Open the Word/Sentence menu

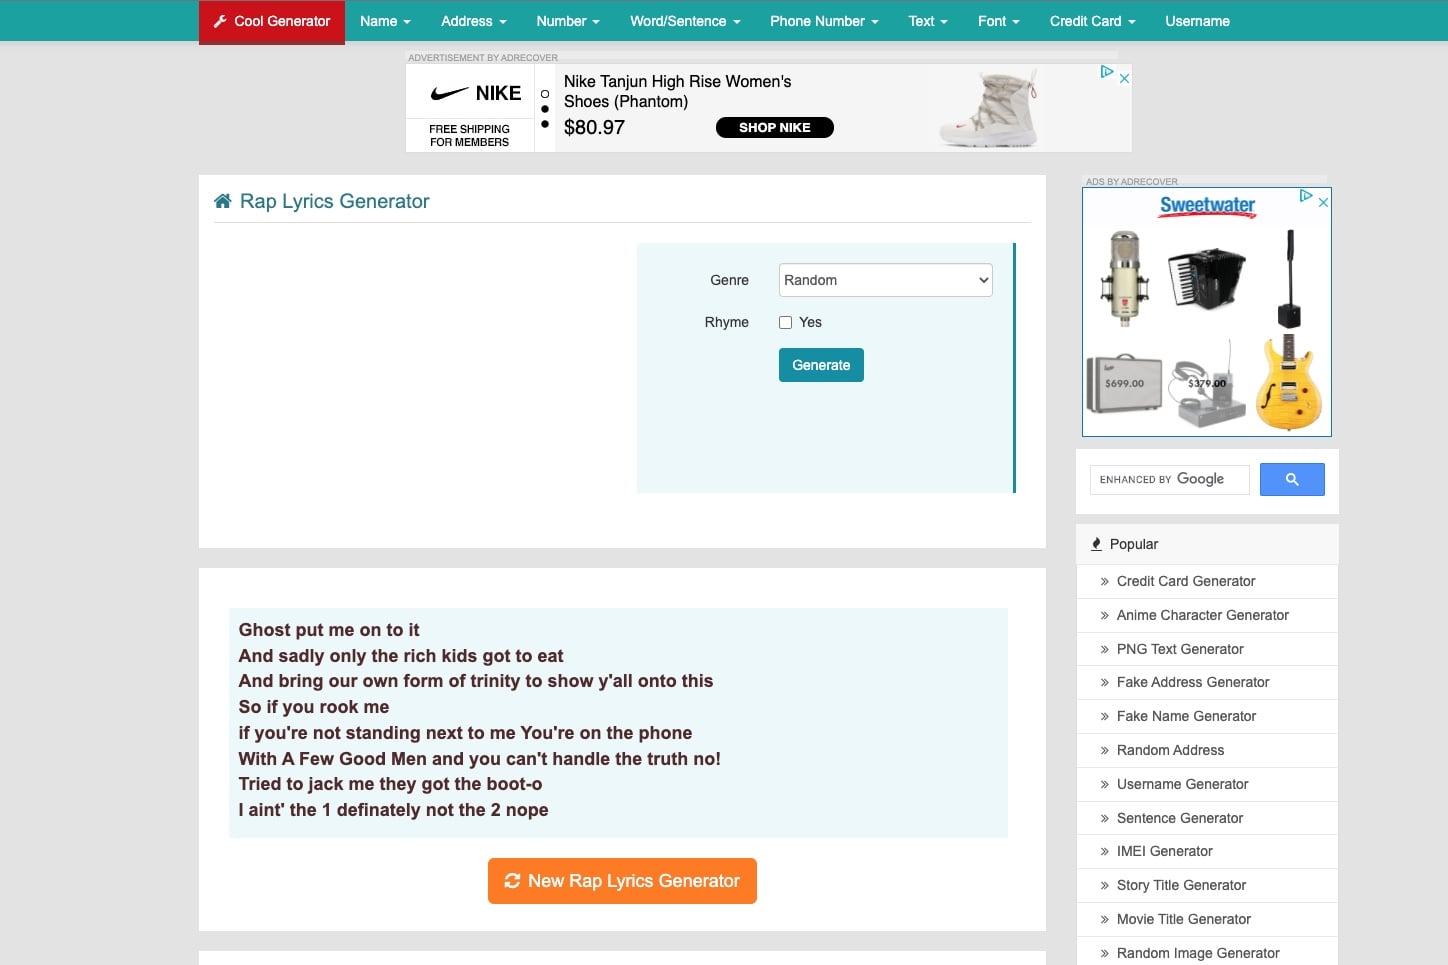click(684, 21)
